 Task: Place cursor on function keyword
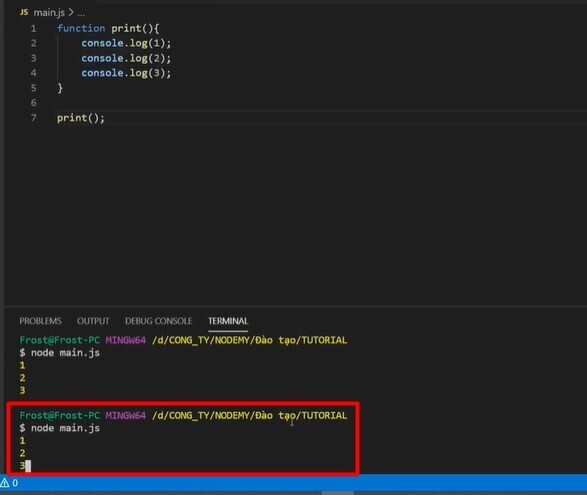click(x=81, y=28)
